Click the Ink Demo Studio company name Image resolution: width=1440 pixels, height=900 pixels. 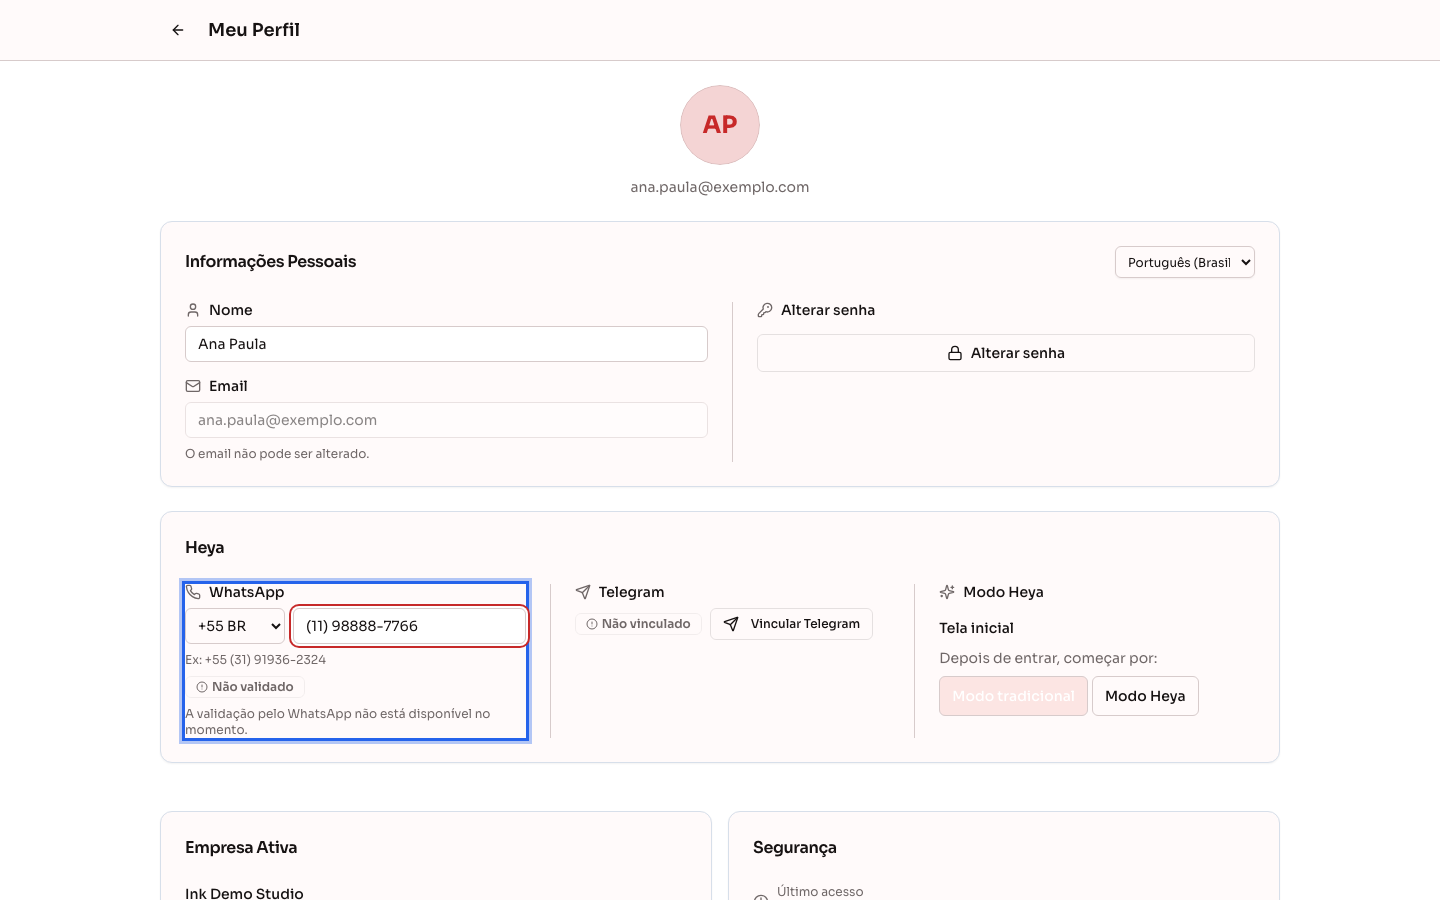[244, 893]
